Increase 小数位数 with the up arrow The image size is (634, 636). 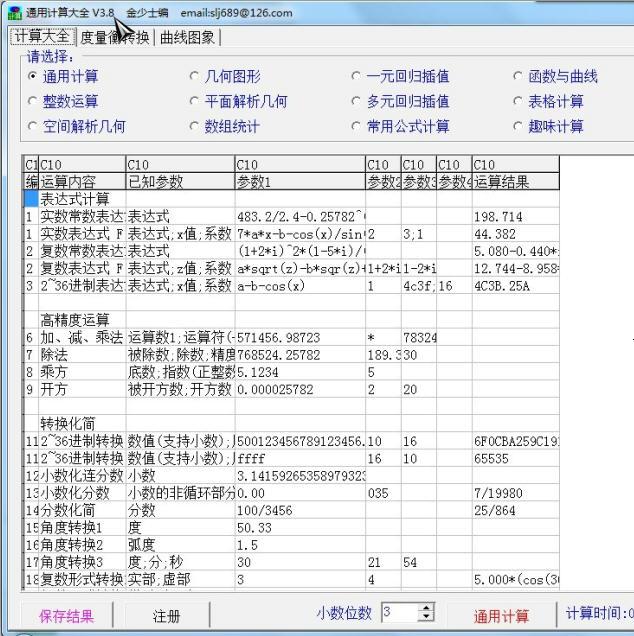426,608
